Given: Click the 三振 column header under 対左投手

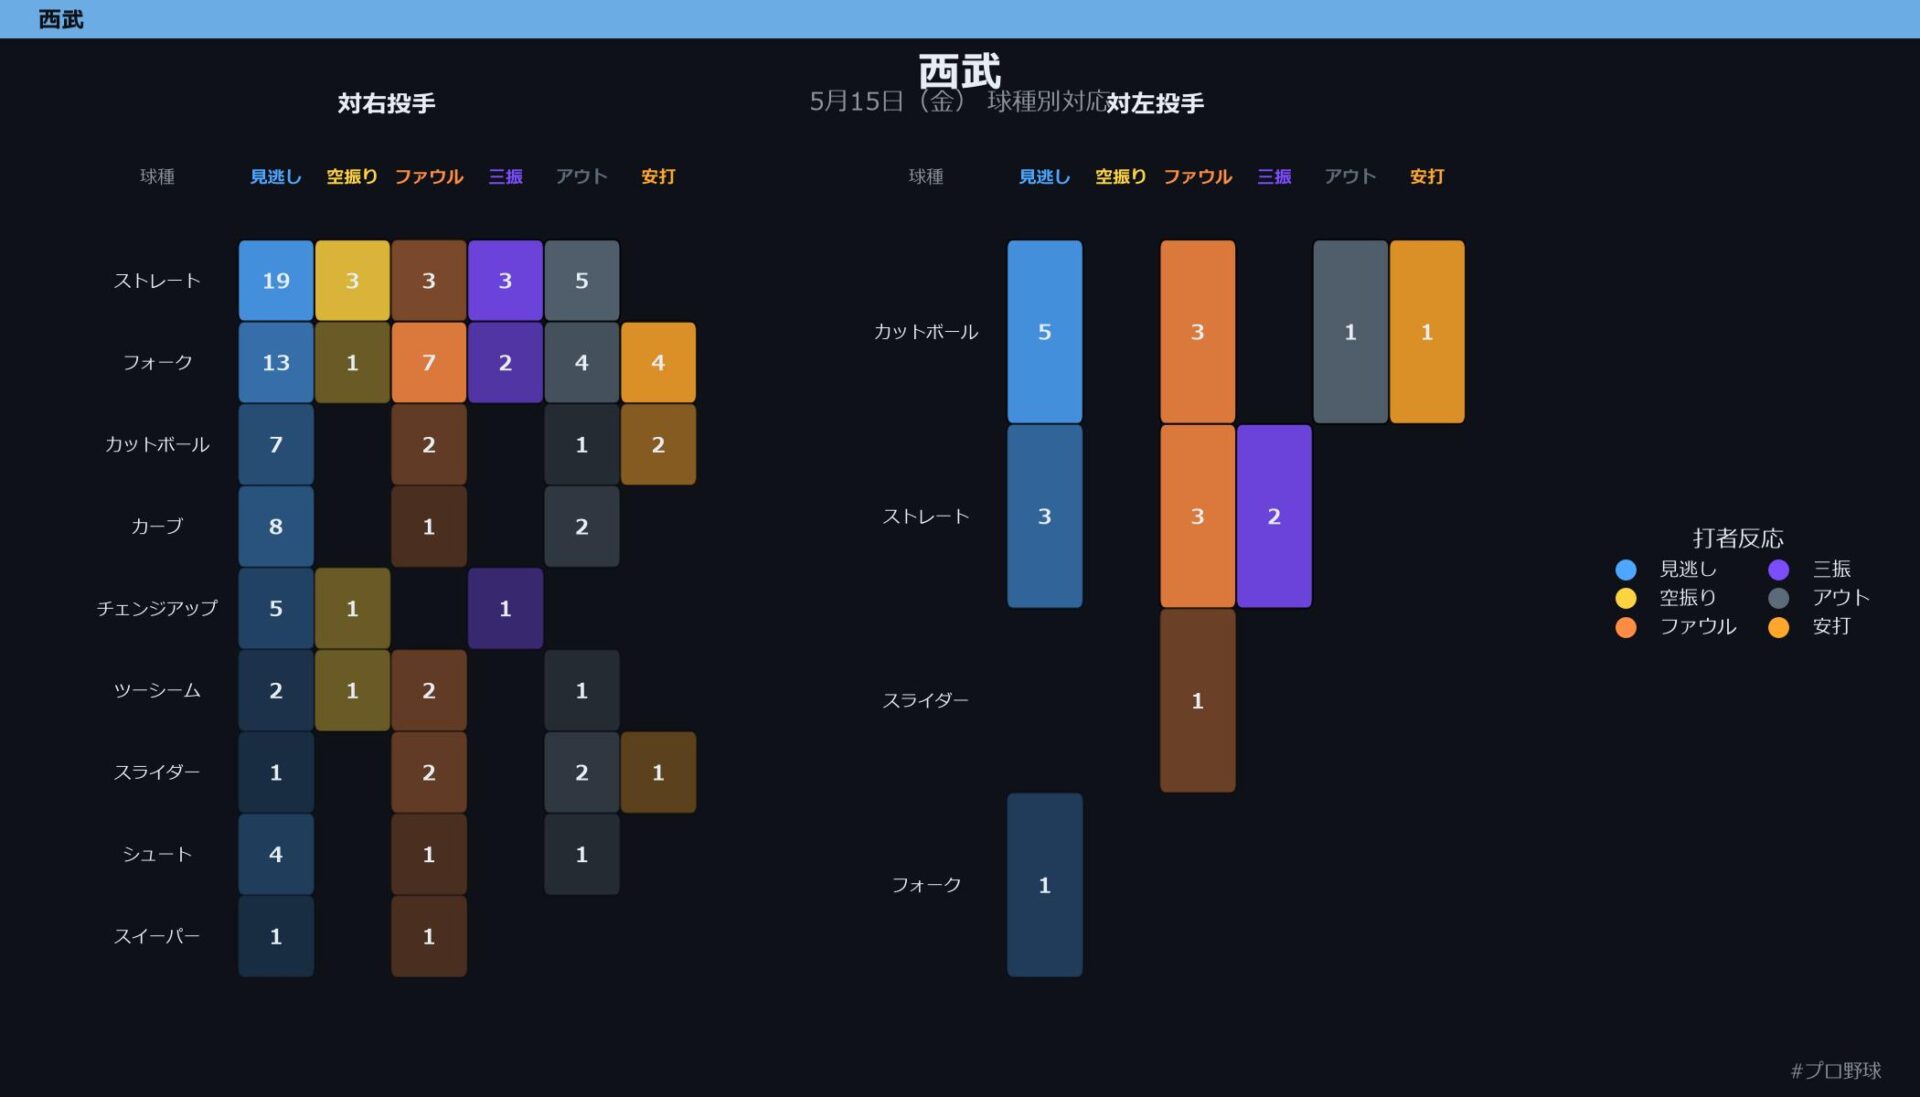Looking at the screenshot, I should click(x=1274, y=177).
